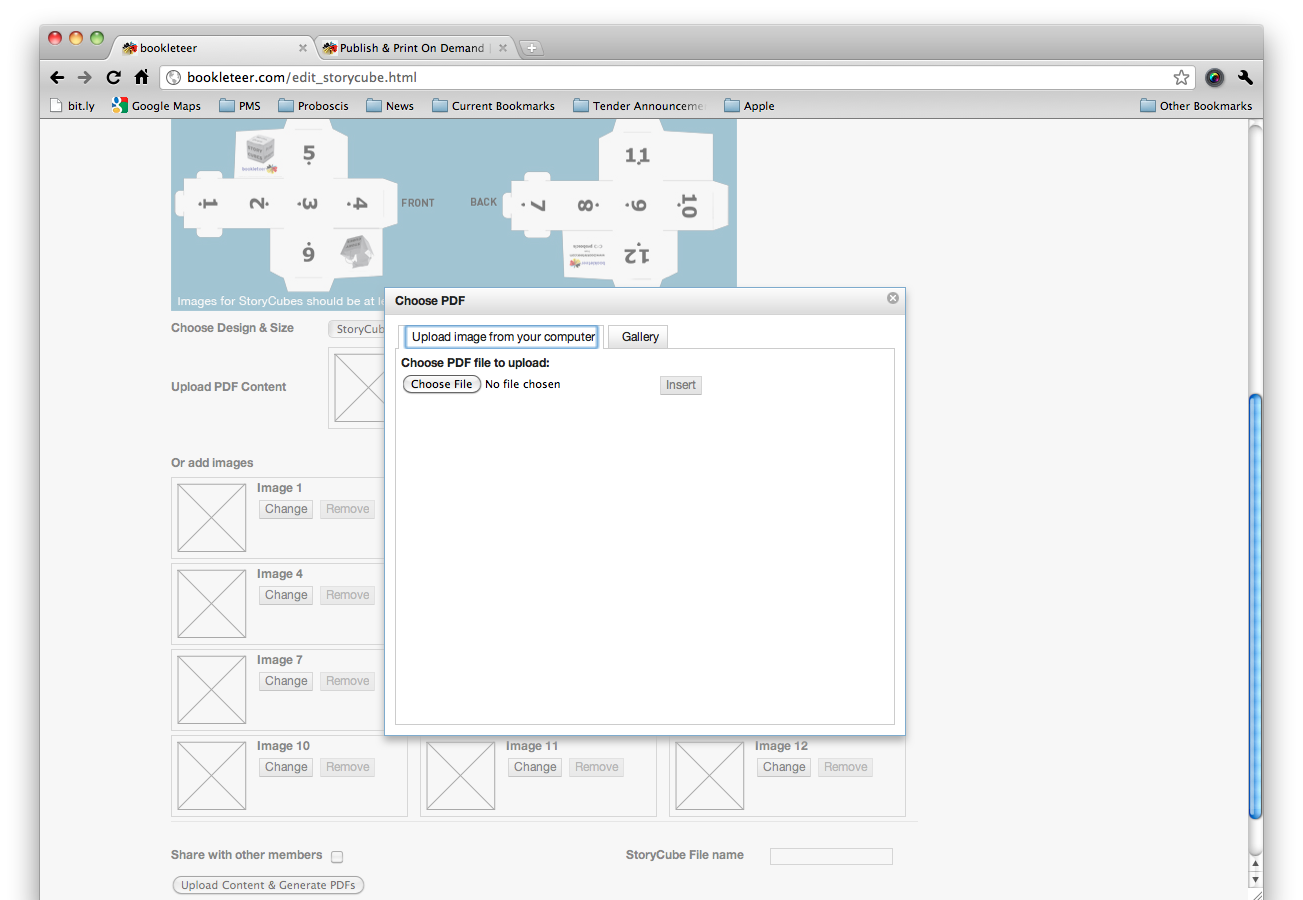This screenshot has height=900, width=1303.
Task: Click the Image 7 placeholder thumbnail
Action: point(212,690)
